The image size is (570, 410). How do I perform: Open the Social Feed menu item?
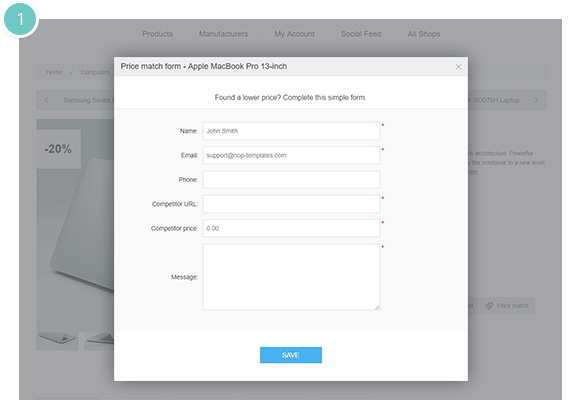pyautogui.click(x=361, y=34)
